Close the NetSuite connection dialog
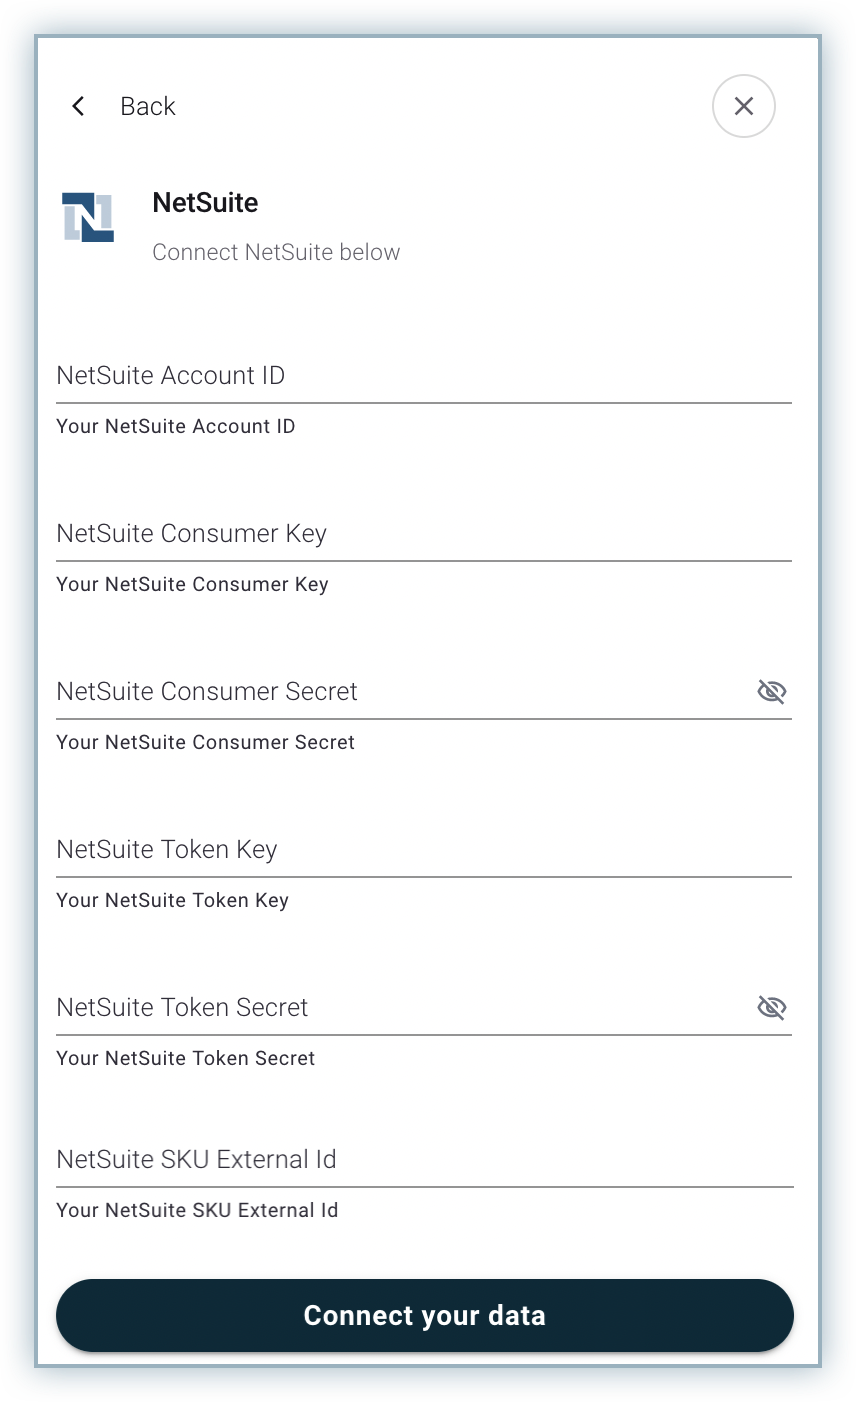 (x=743, y=106)
